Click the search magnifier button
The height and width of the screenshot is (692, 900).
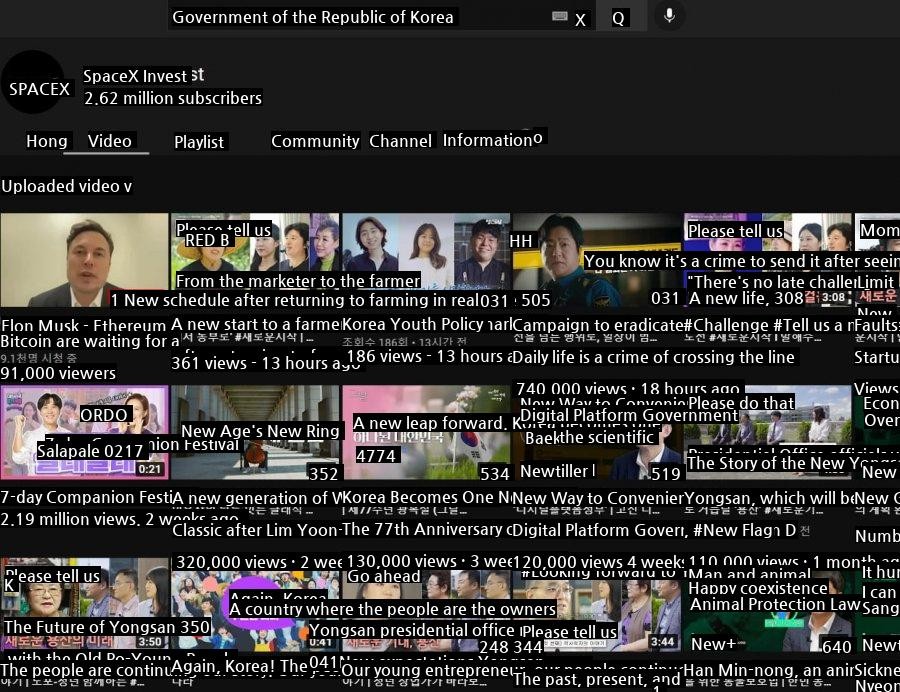[x=618, y=18]
